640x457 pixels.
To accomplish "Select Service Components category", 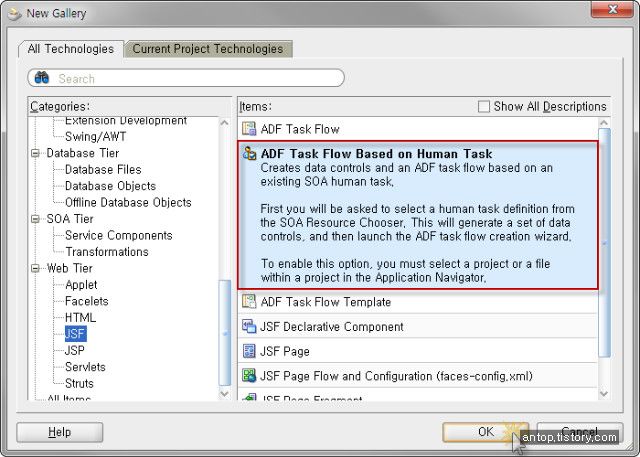I will 119,235.
